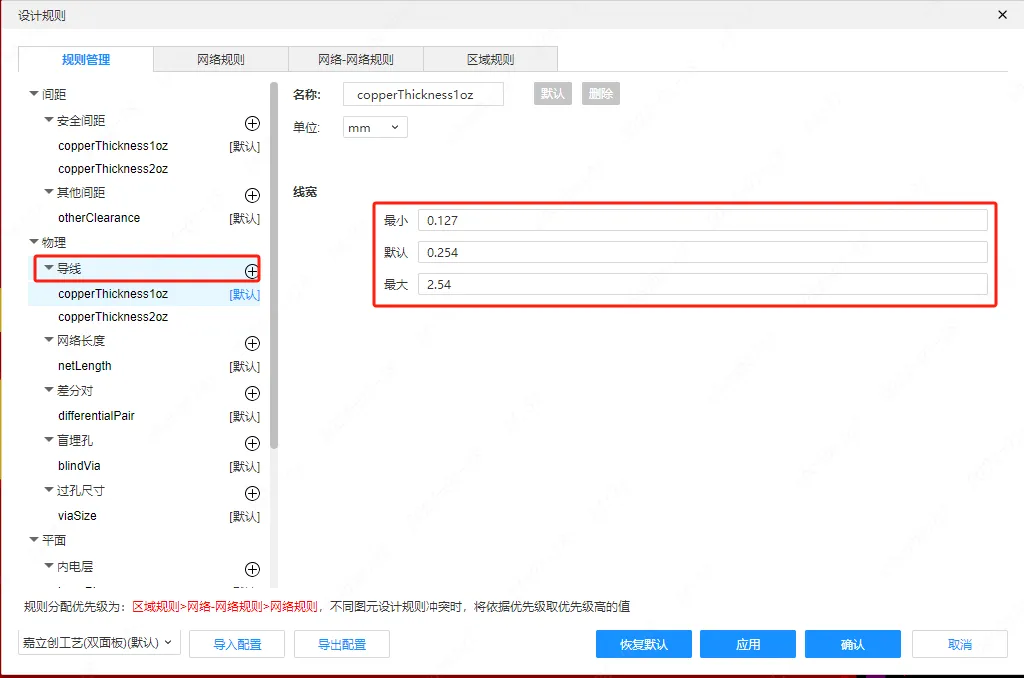Select copperThickness2oz under 导线
Viewport: 1024px width, 678px height.
click(113, 317)
